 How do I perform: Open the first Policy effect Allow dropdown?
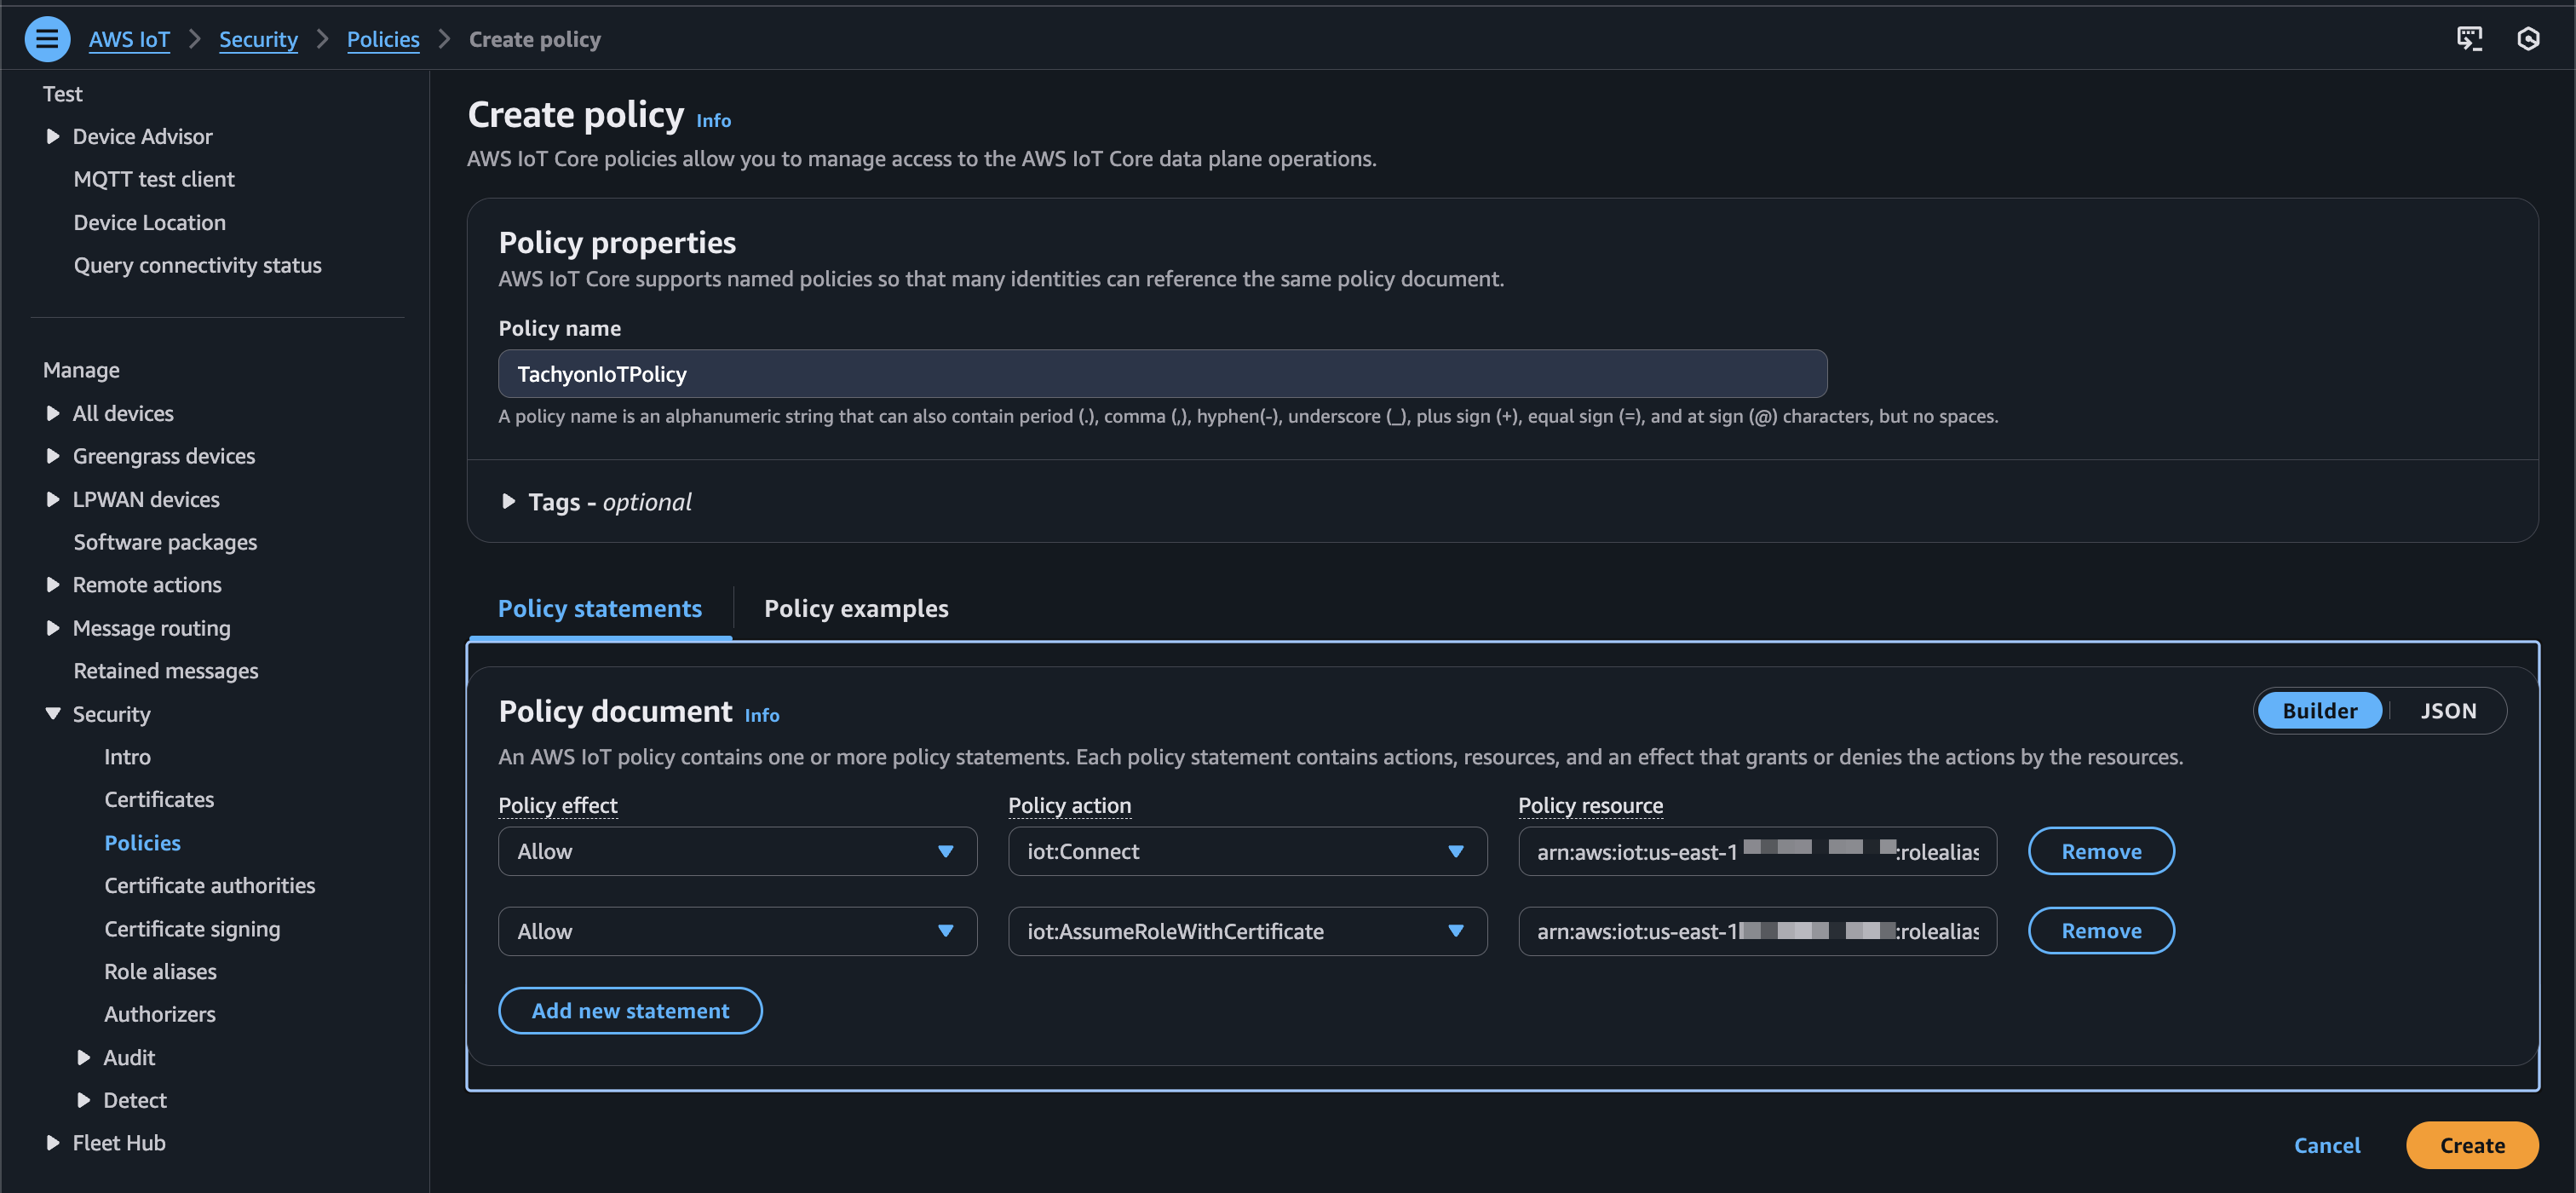point(737,851)
